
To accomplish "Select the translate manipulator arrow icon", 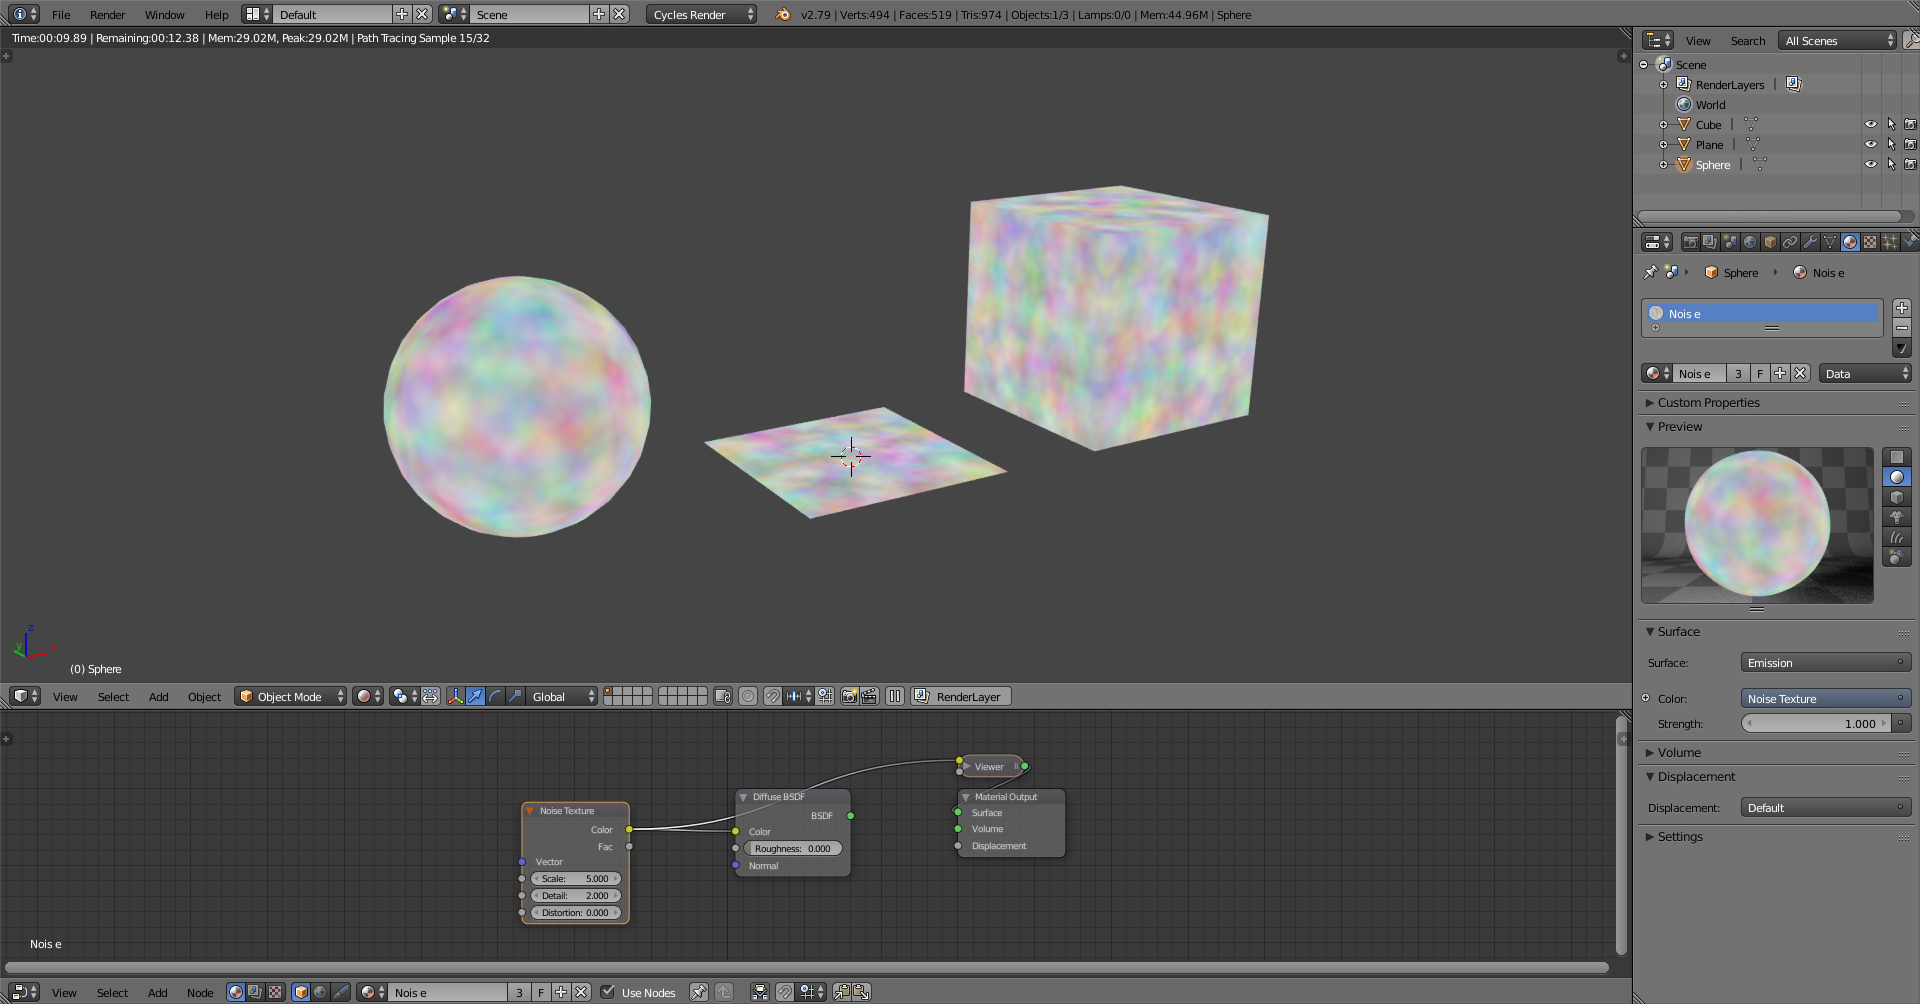I will click(x=475, y=696).
